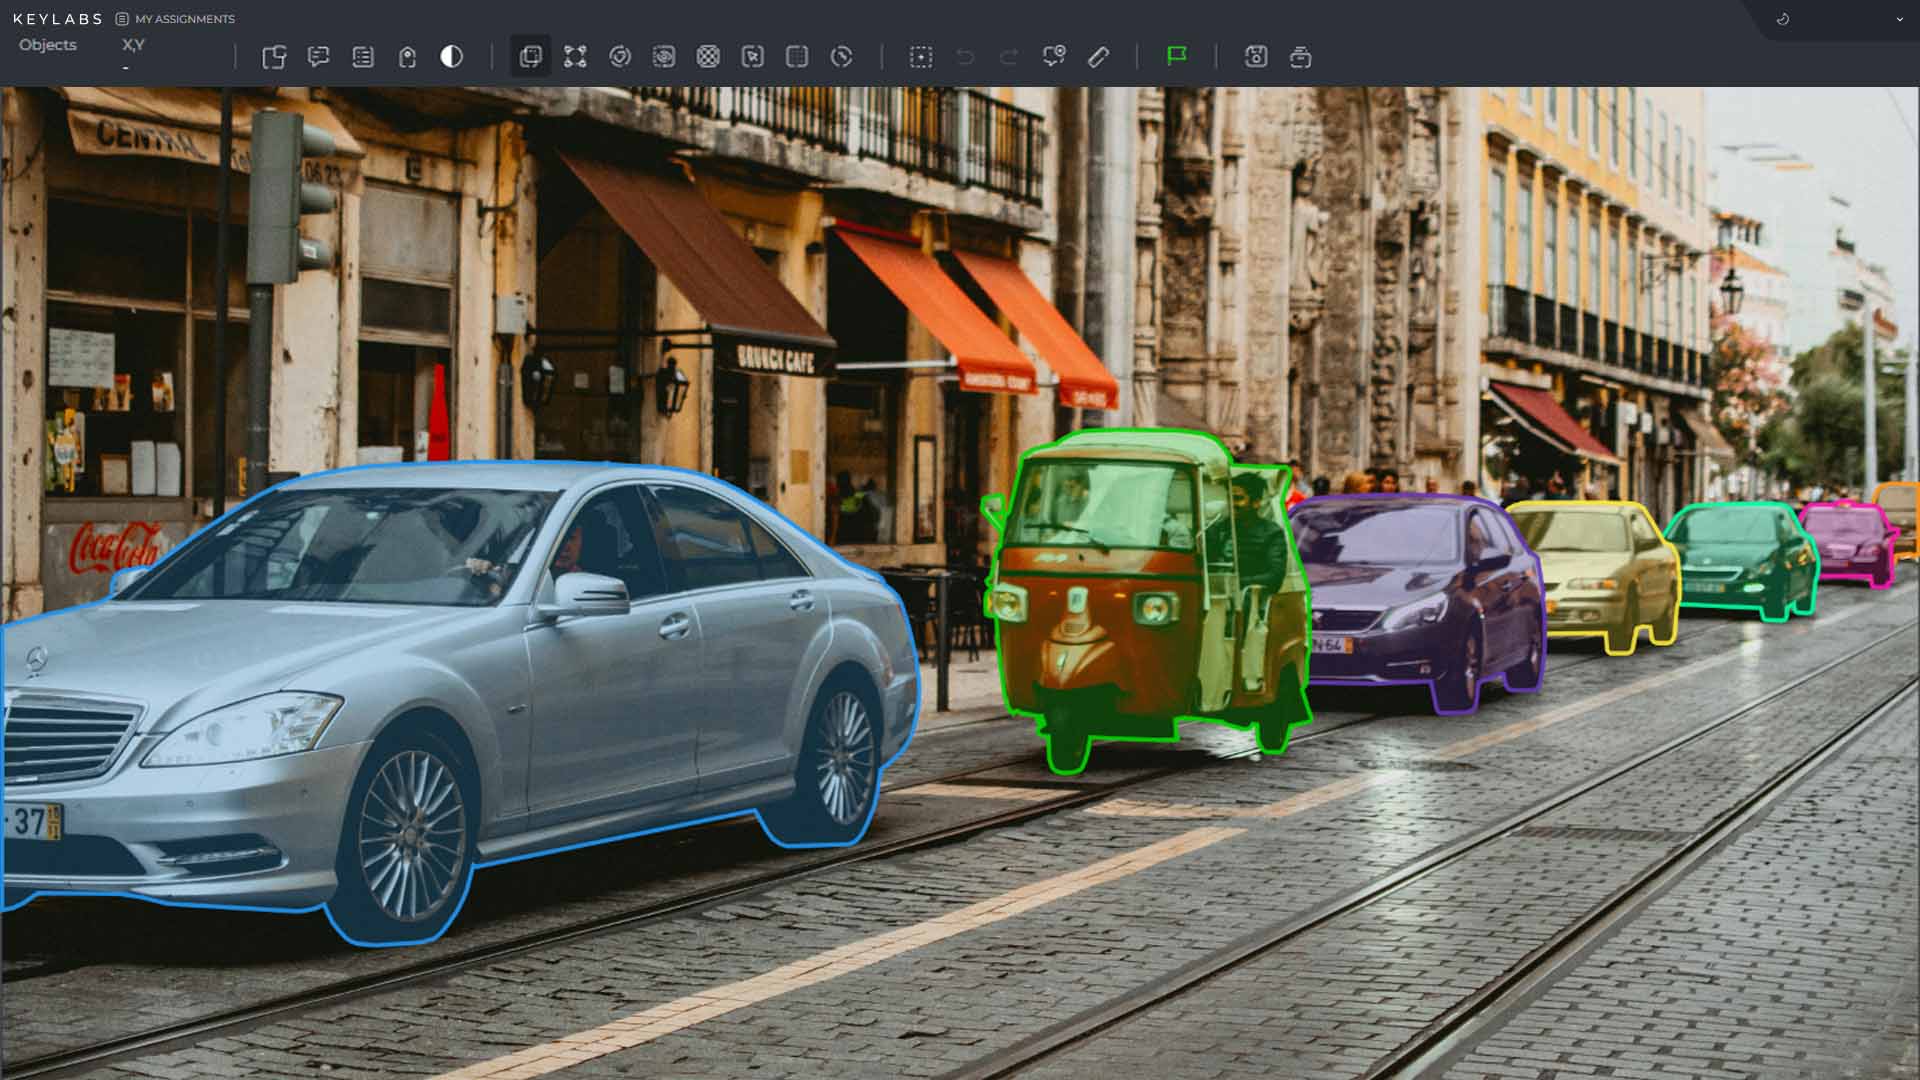Select the pin drop marker tool
Image resolution: width=1920 pixels, height=1080 pixels.
coord(1052,57)
